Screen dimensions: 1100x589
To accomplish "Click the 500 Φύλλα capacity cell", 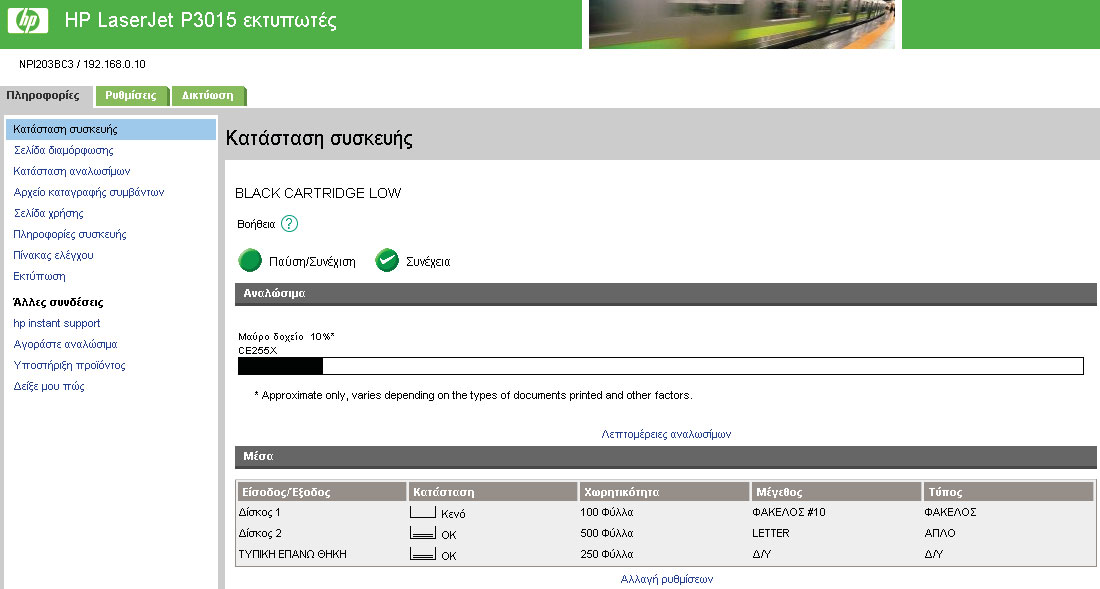I will pos(607,533).
